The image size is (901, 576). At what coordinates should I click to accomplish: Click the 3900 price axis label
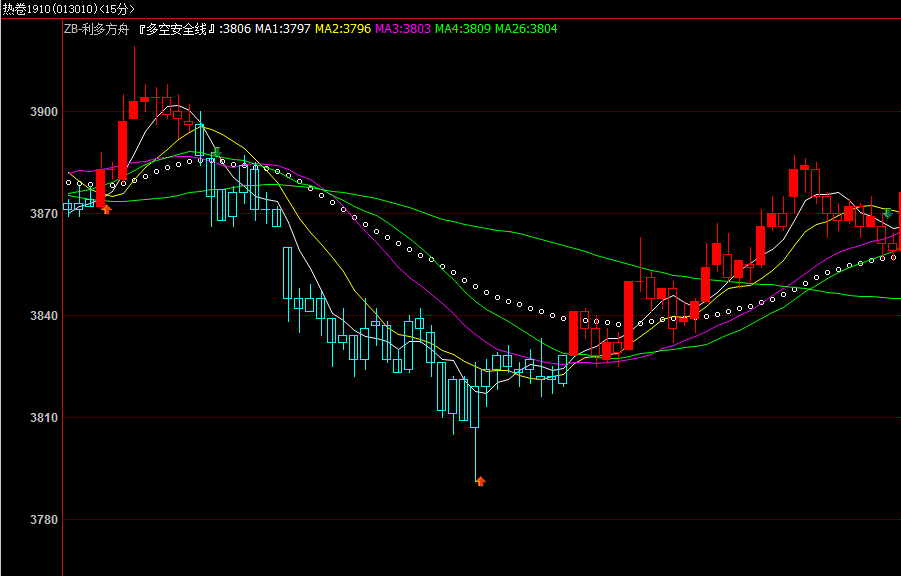click(x=44, y=112)
